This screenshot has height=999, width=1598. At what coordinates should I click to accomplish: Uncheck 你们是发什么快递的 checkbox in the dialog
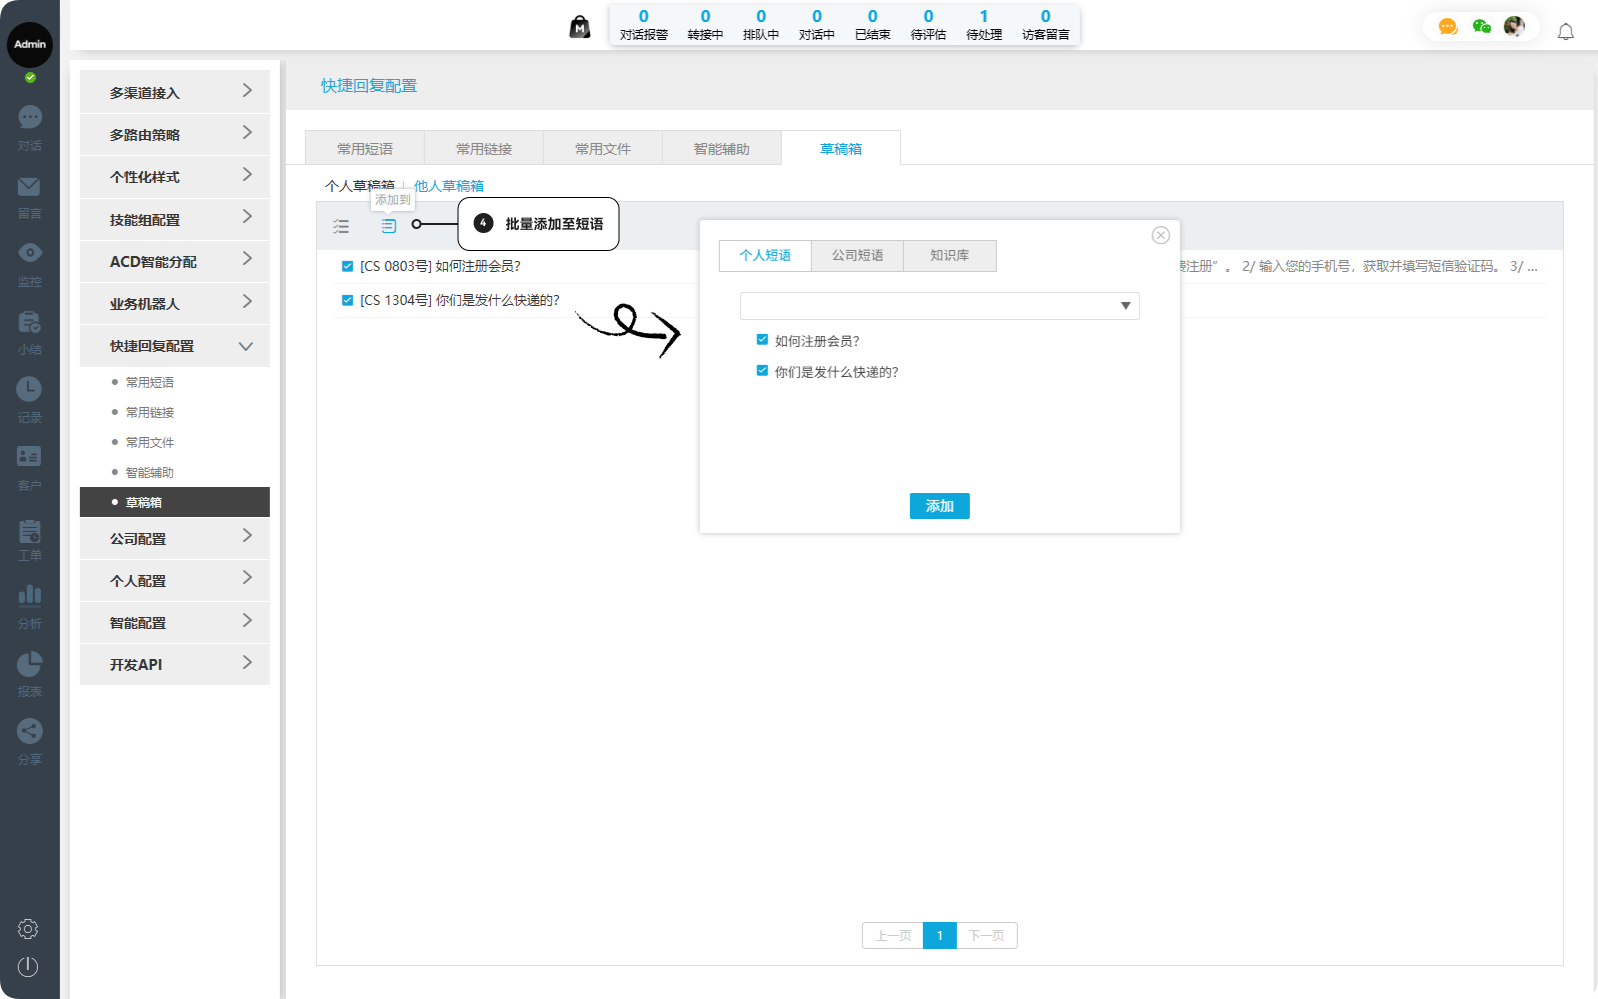click(762, 371)
